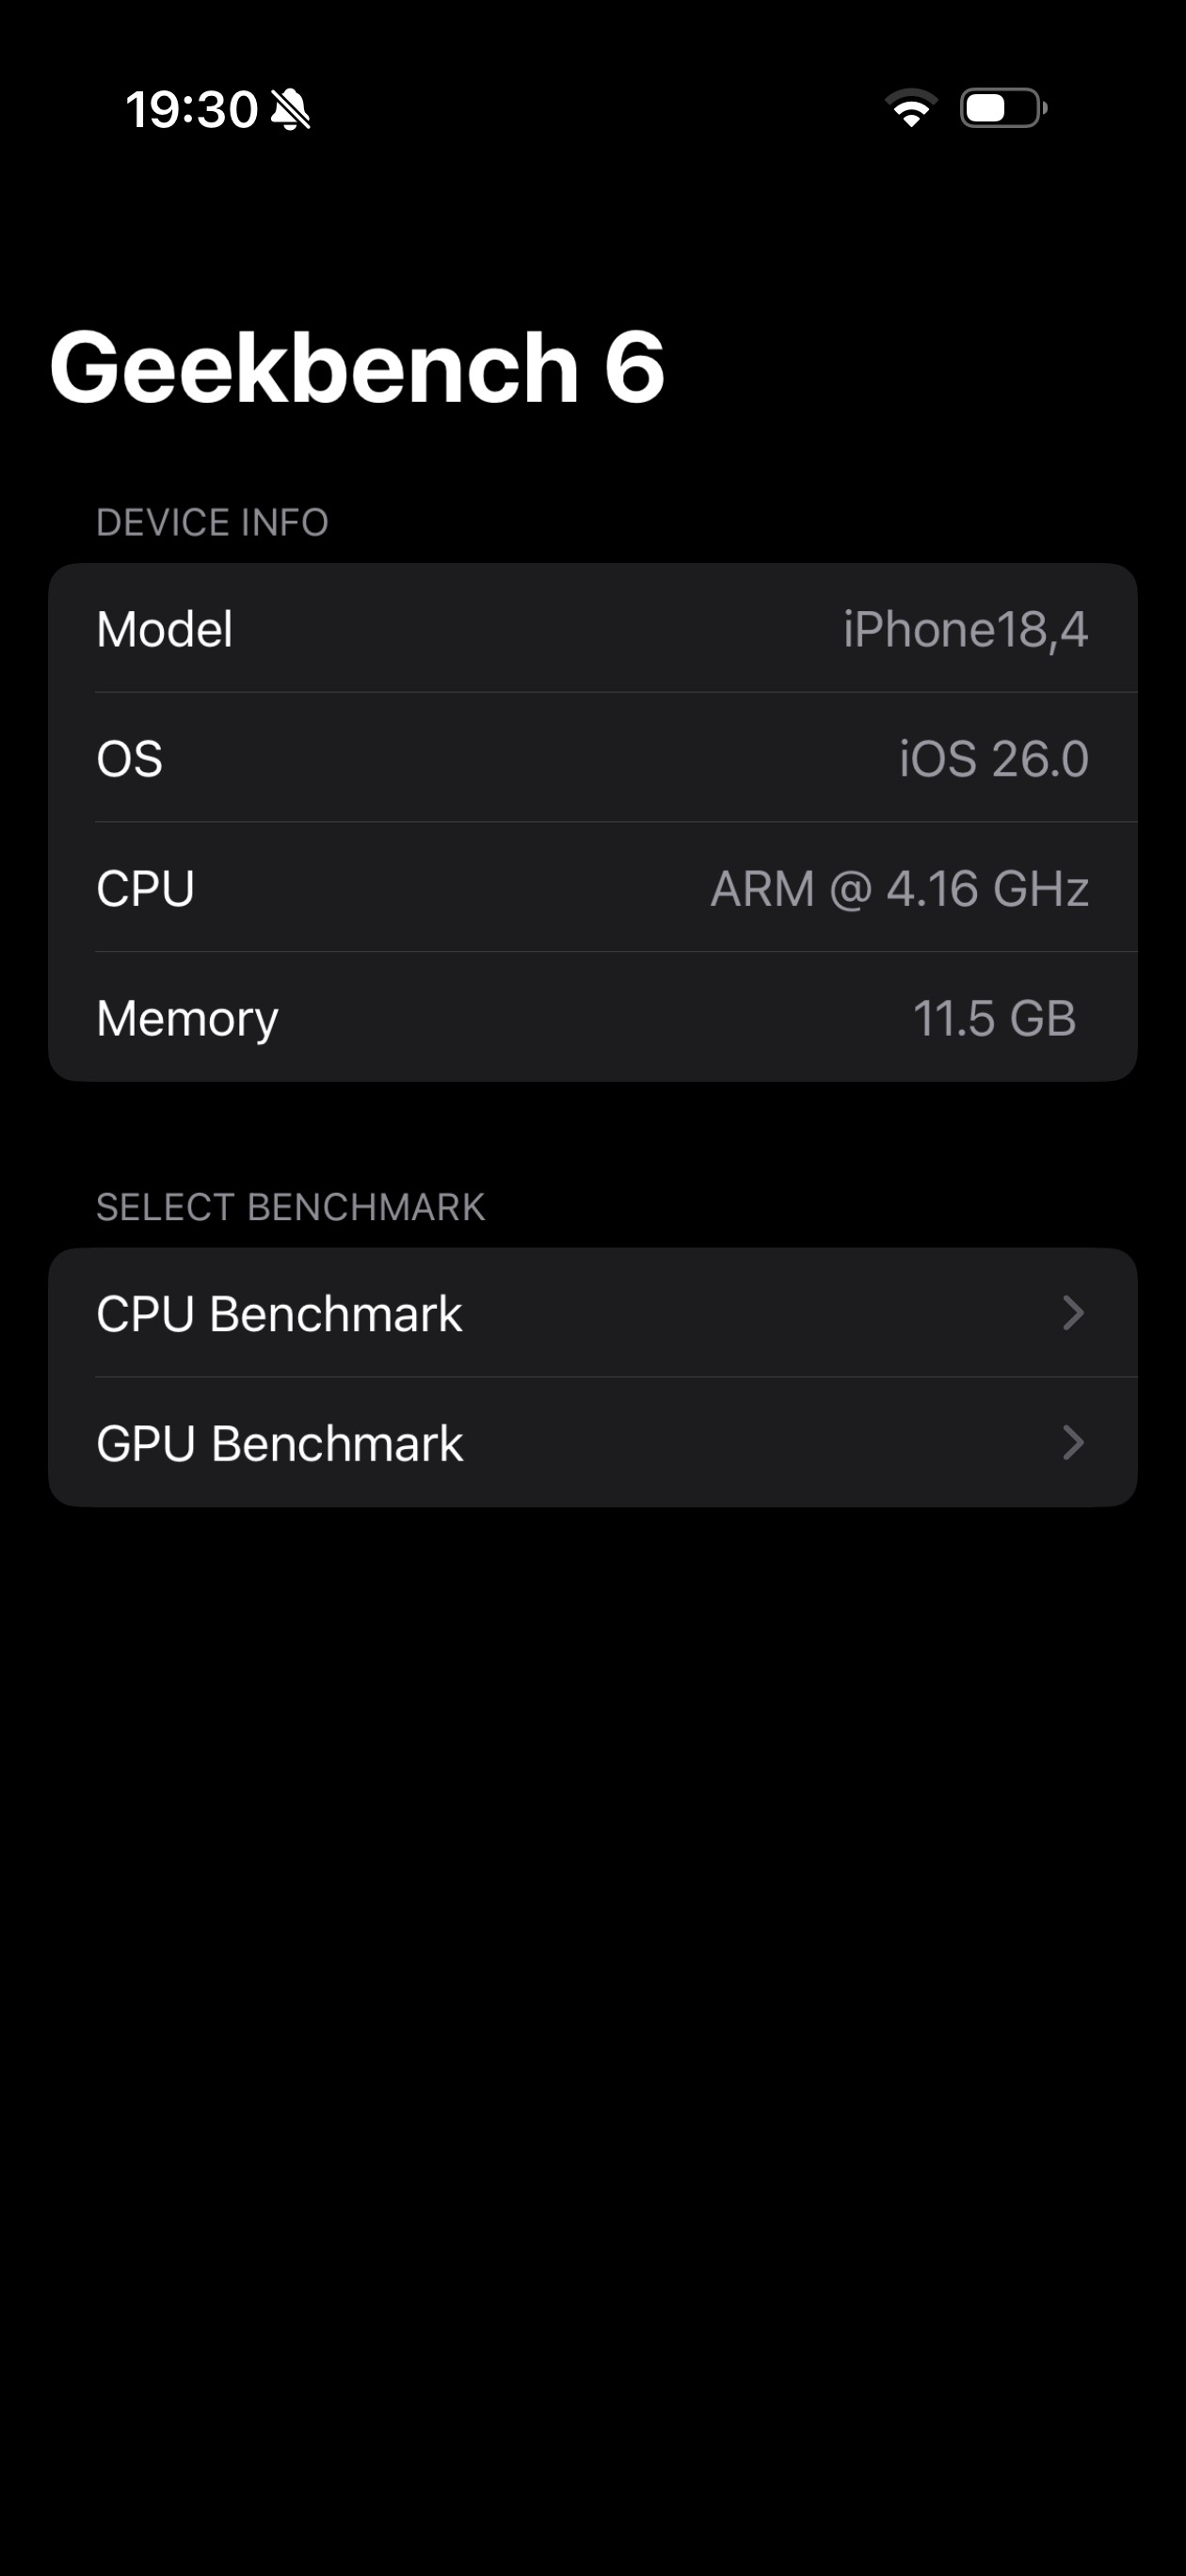The height and width of the screenshot is (2576, 1186).
Task: Tap the silent mode bell icon
Action: click(291, 109)
